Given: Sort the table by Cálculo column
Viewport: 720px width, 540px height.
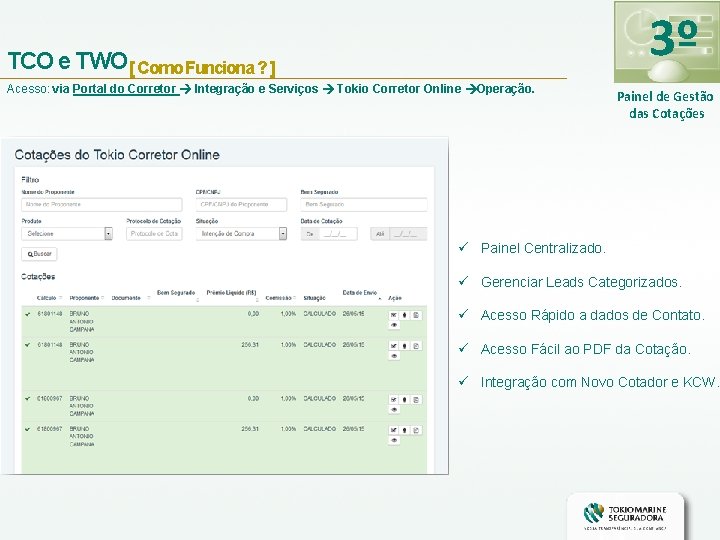Looking at the screenshot, I should coord(50,298).
